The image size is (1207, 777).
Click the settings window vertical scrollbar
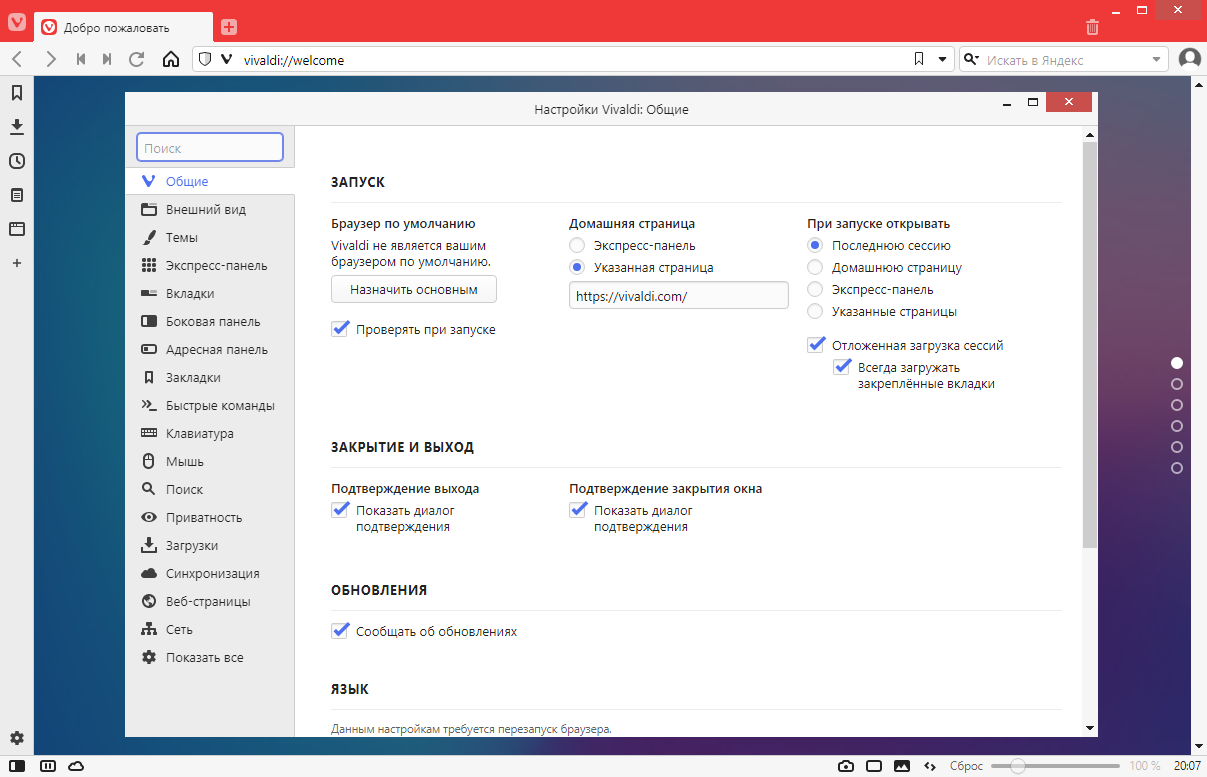pyautogui.click(x=1090, y=345)
